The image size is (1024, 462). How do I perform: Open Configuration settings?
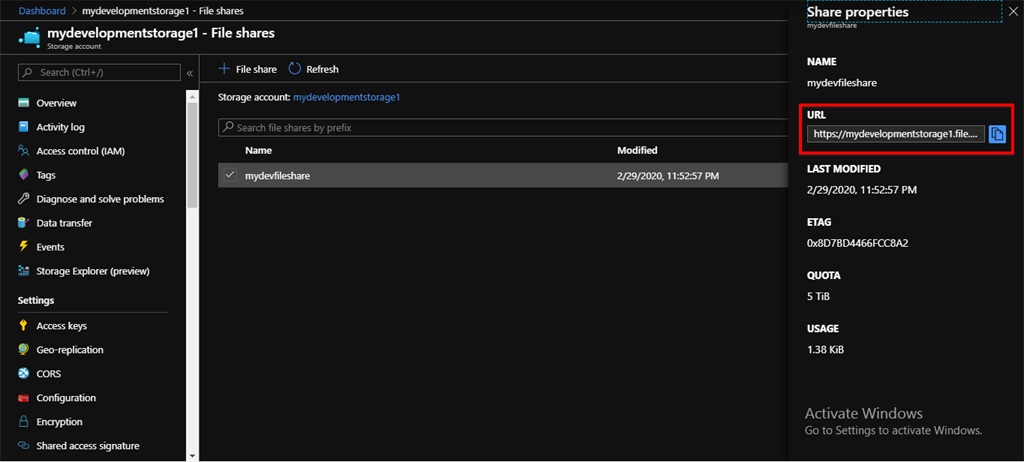point(66,398)
